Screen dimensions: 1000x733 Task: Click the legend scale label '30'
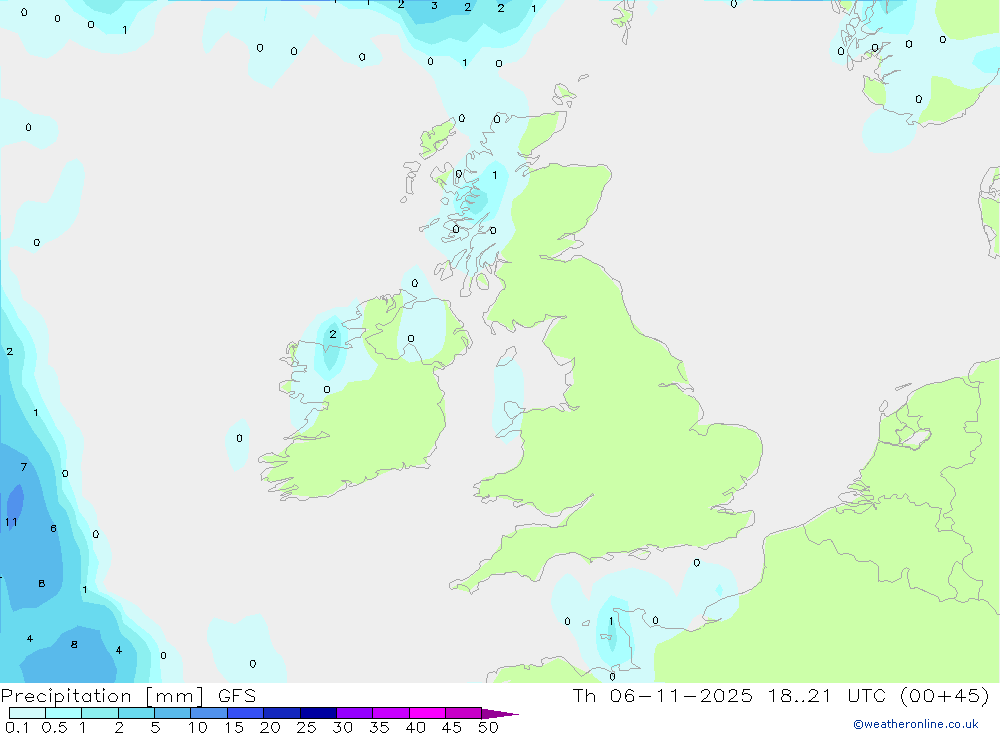point(343,727)
